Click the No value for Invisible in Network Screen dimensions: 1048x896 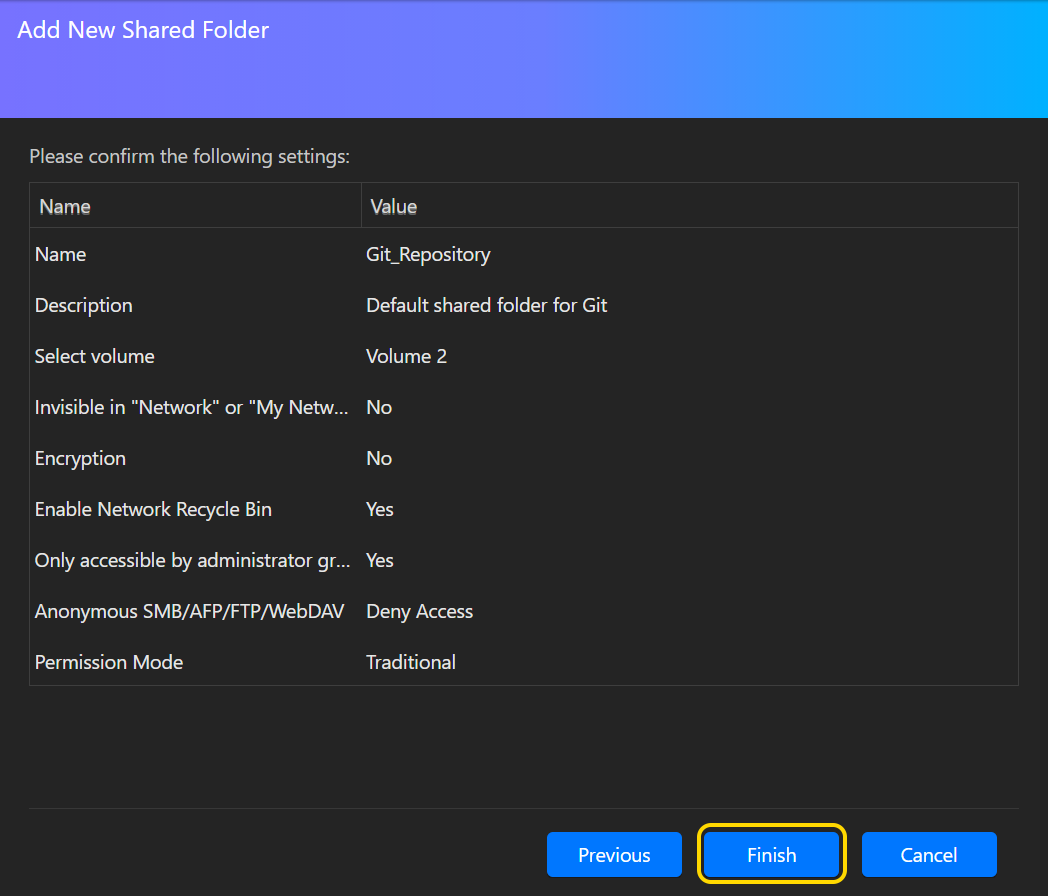tap(379, 408)
